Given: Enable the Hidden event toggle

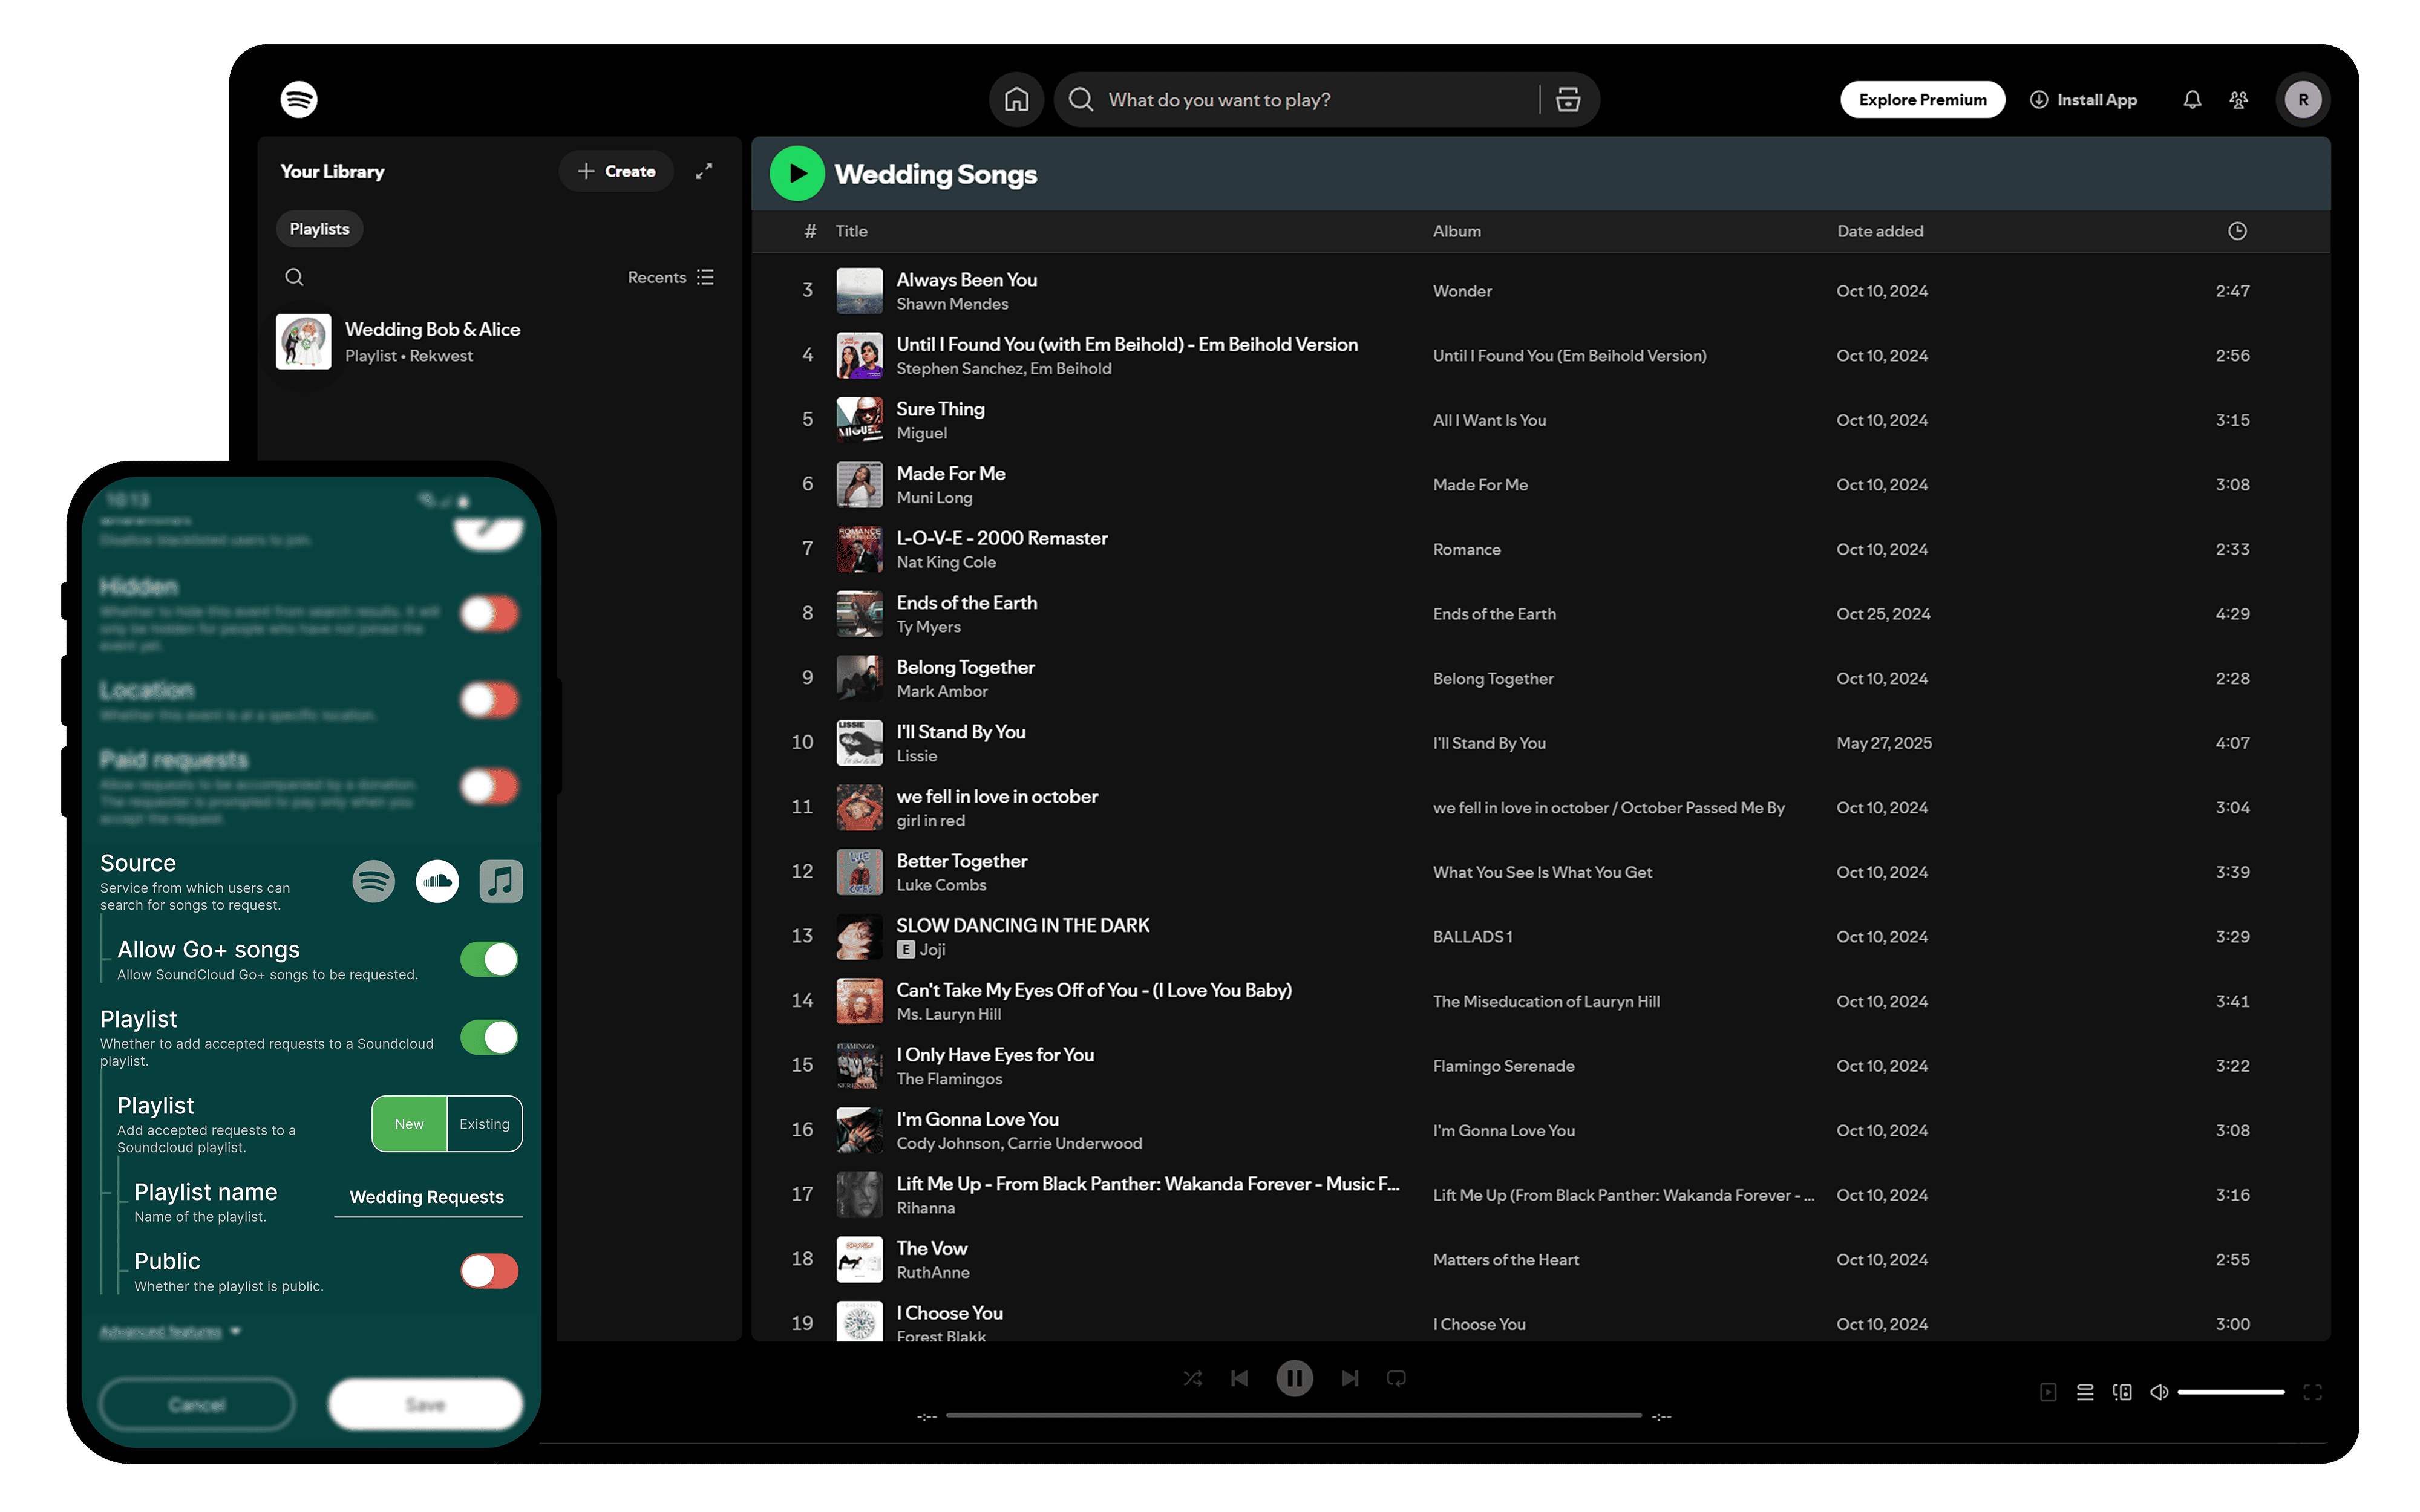Looking at the screenshot, I should (x=489, y=612).
